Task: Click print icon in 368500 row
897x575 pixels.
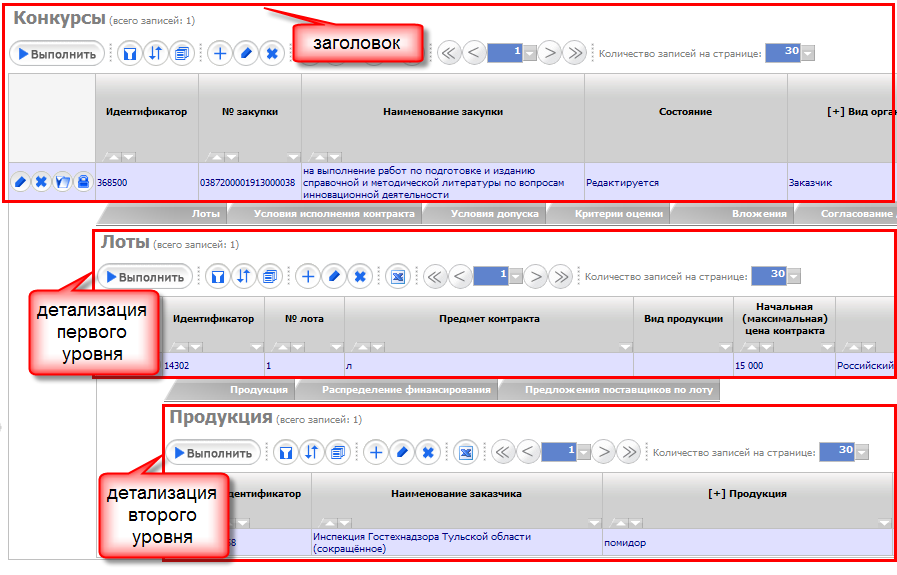Action: click(84, 182)
